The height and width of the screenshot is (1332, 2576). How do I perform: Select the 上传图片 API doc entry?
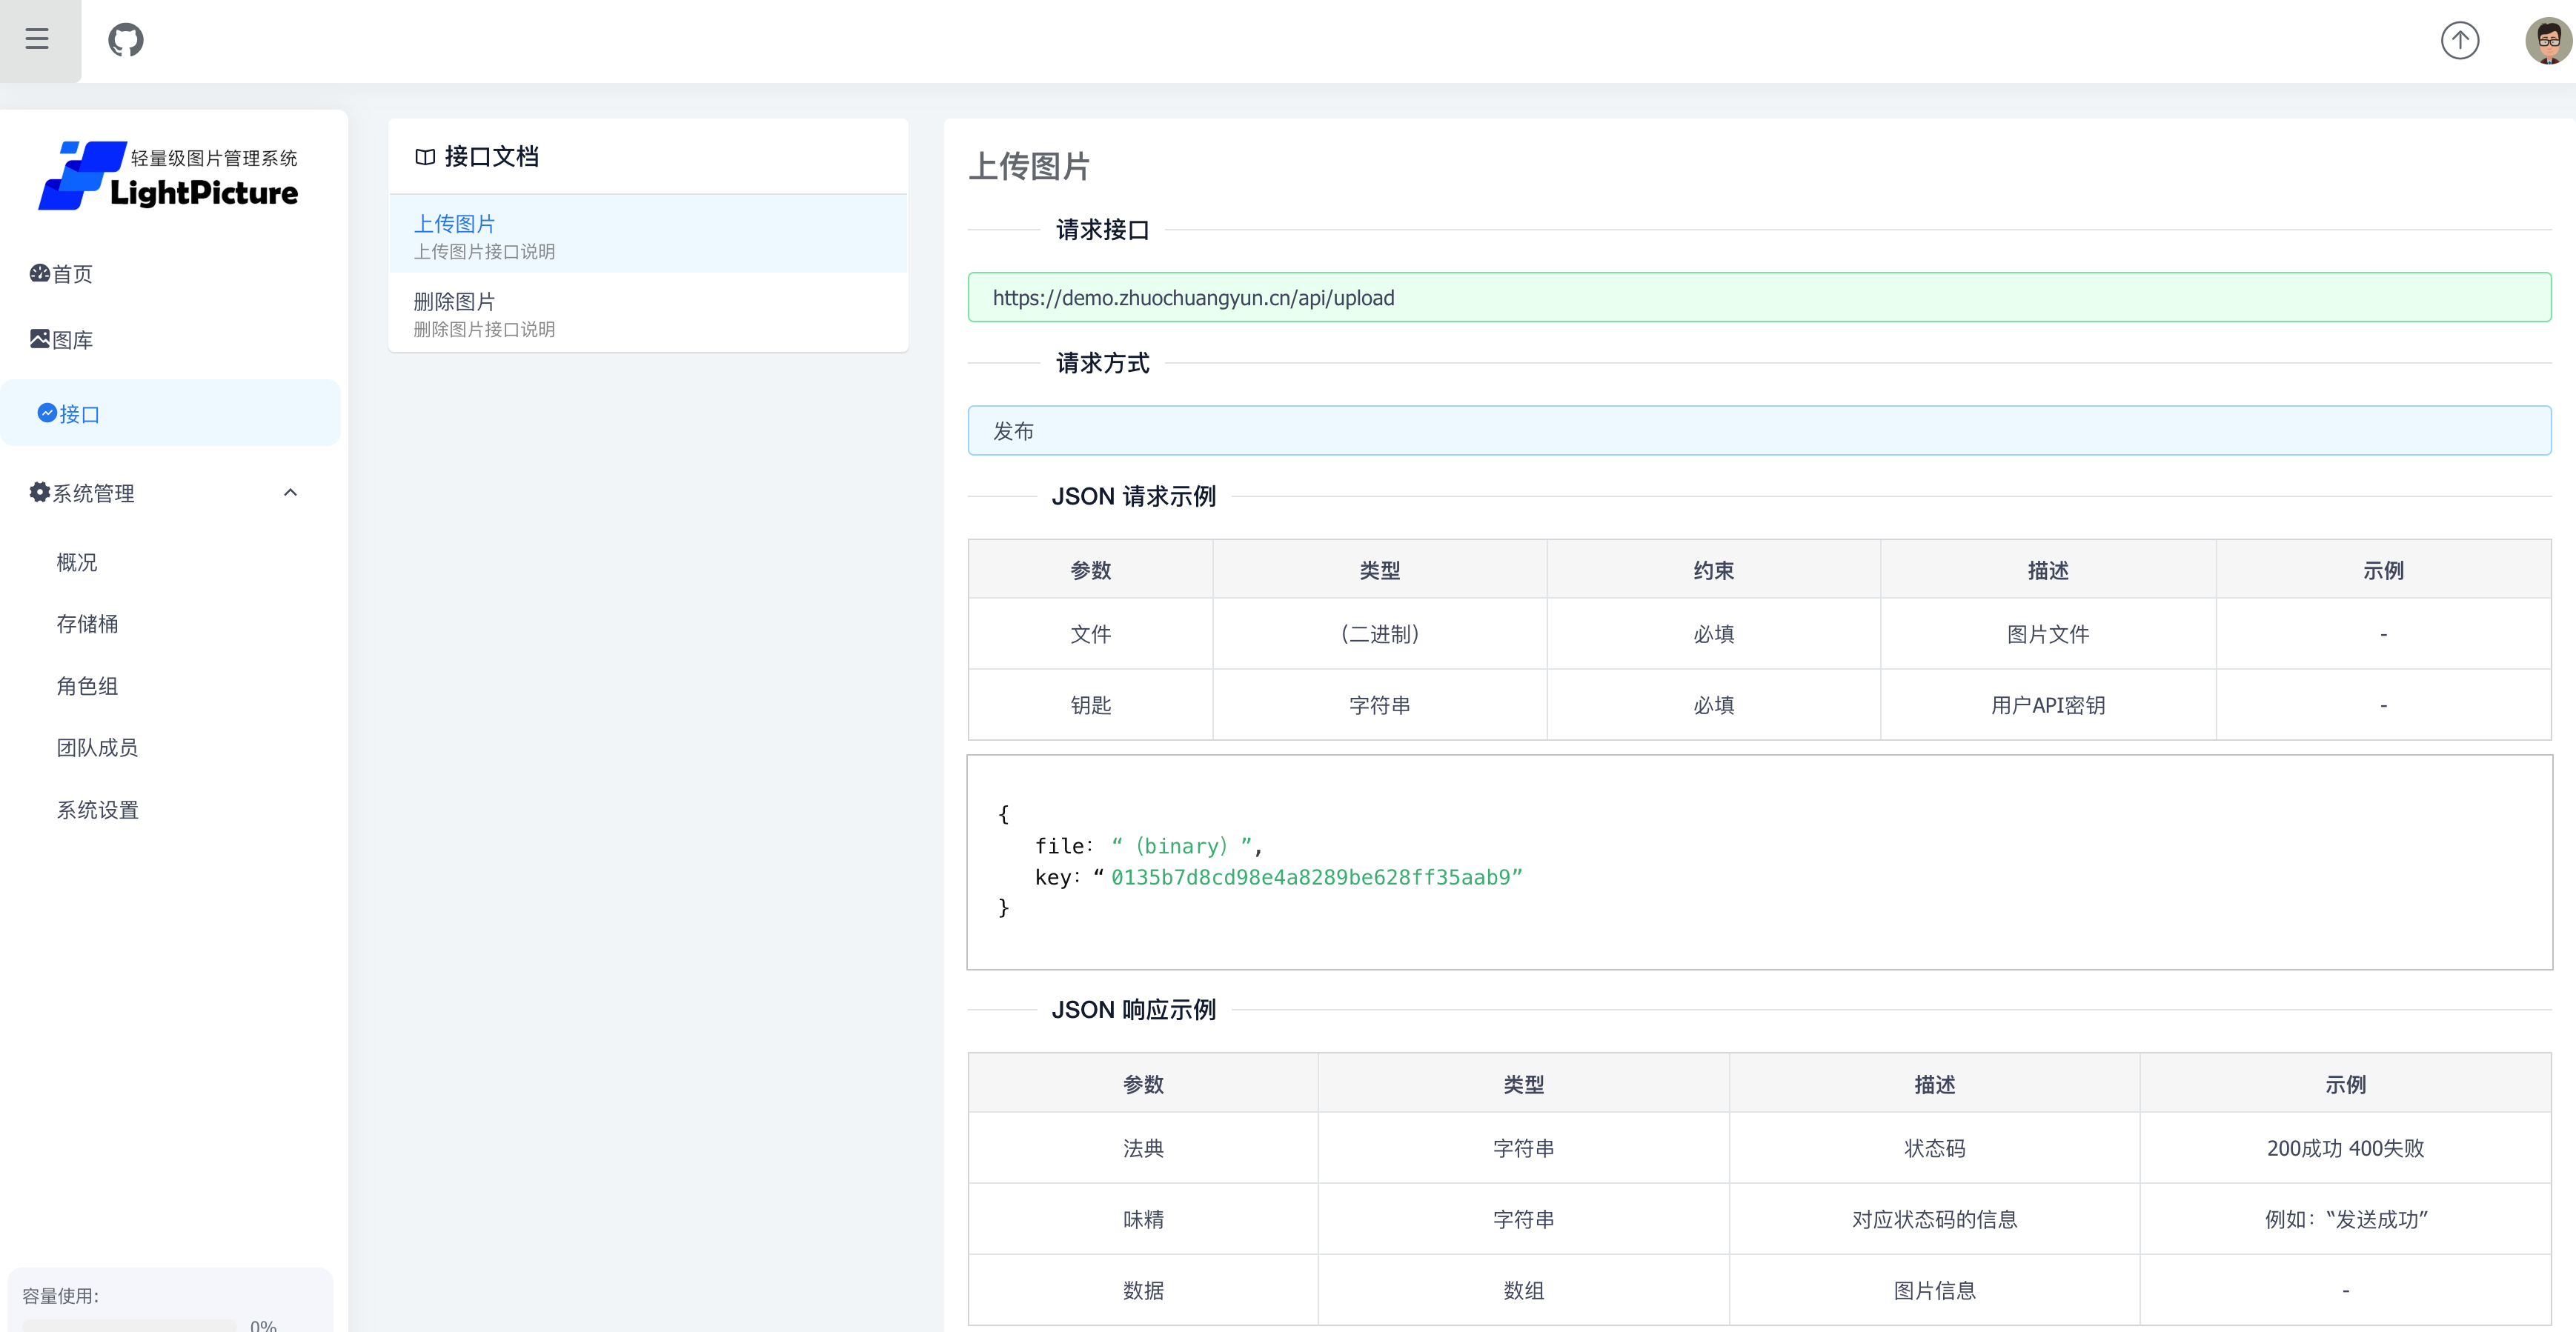(648, 235)
